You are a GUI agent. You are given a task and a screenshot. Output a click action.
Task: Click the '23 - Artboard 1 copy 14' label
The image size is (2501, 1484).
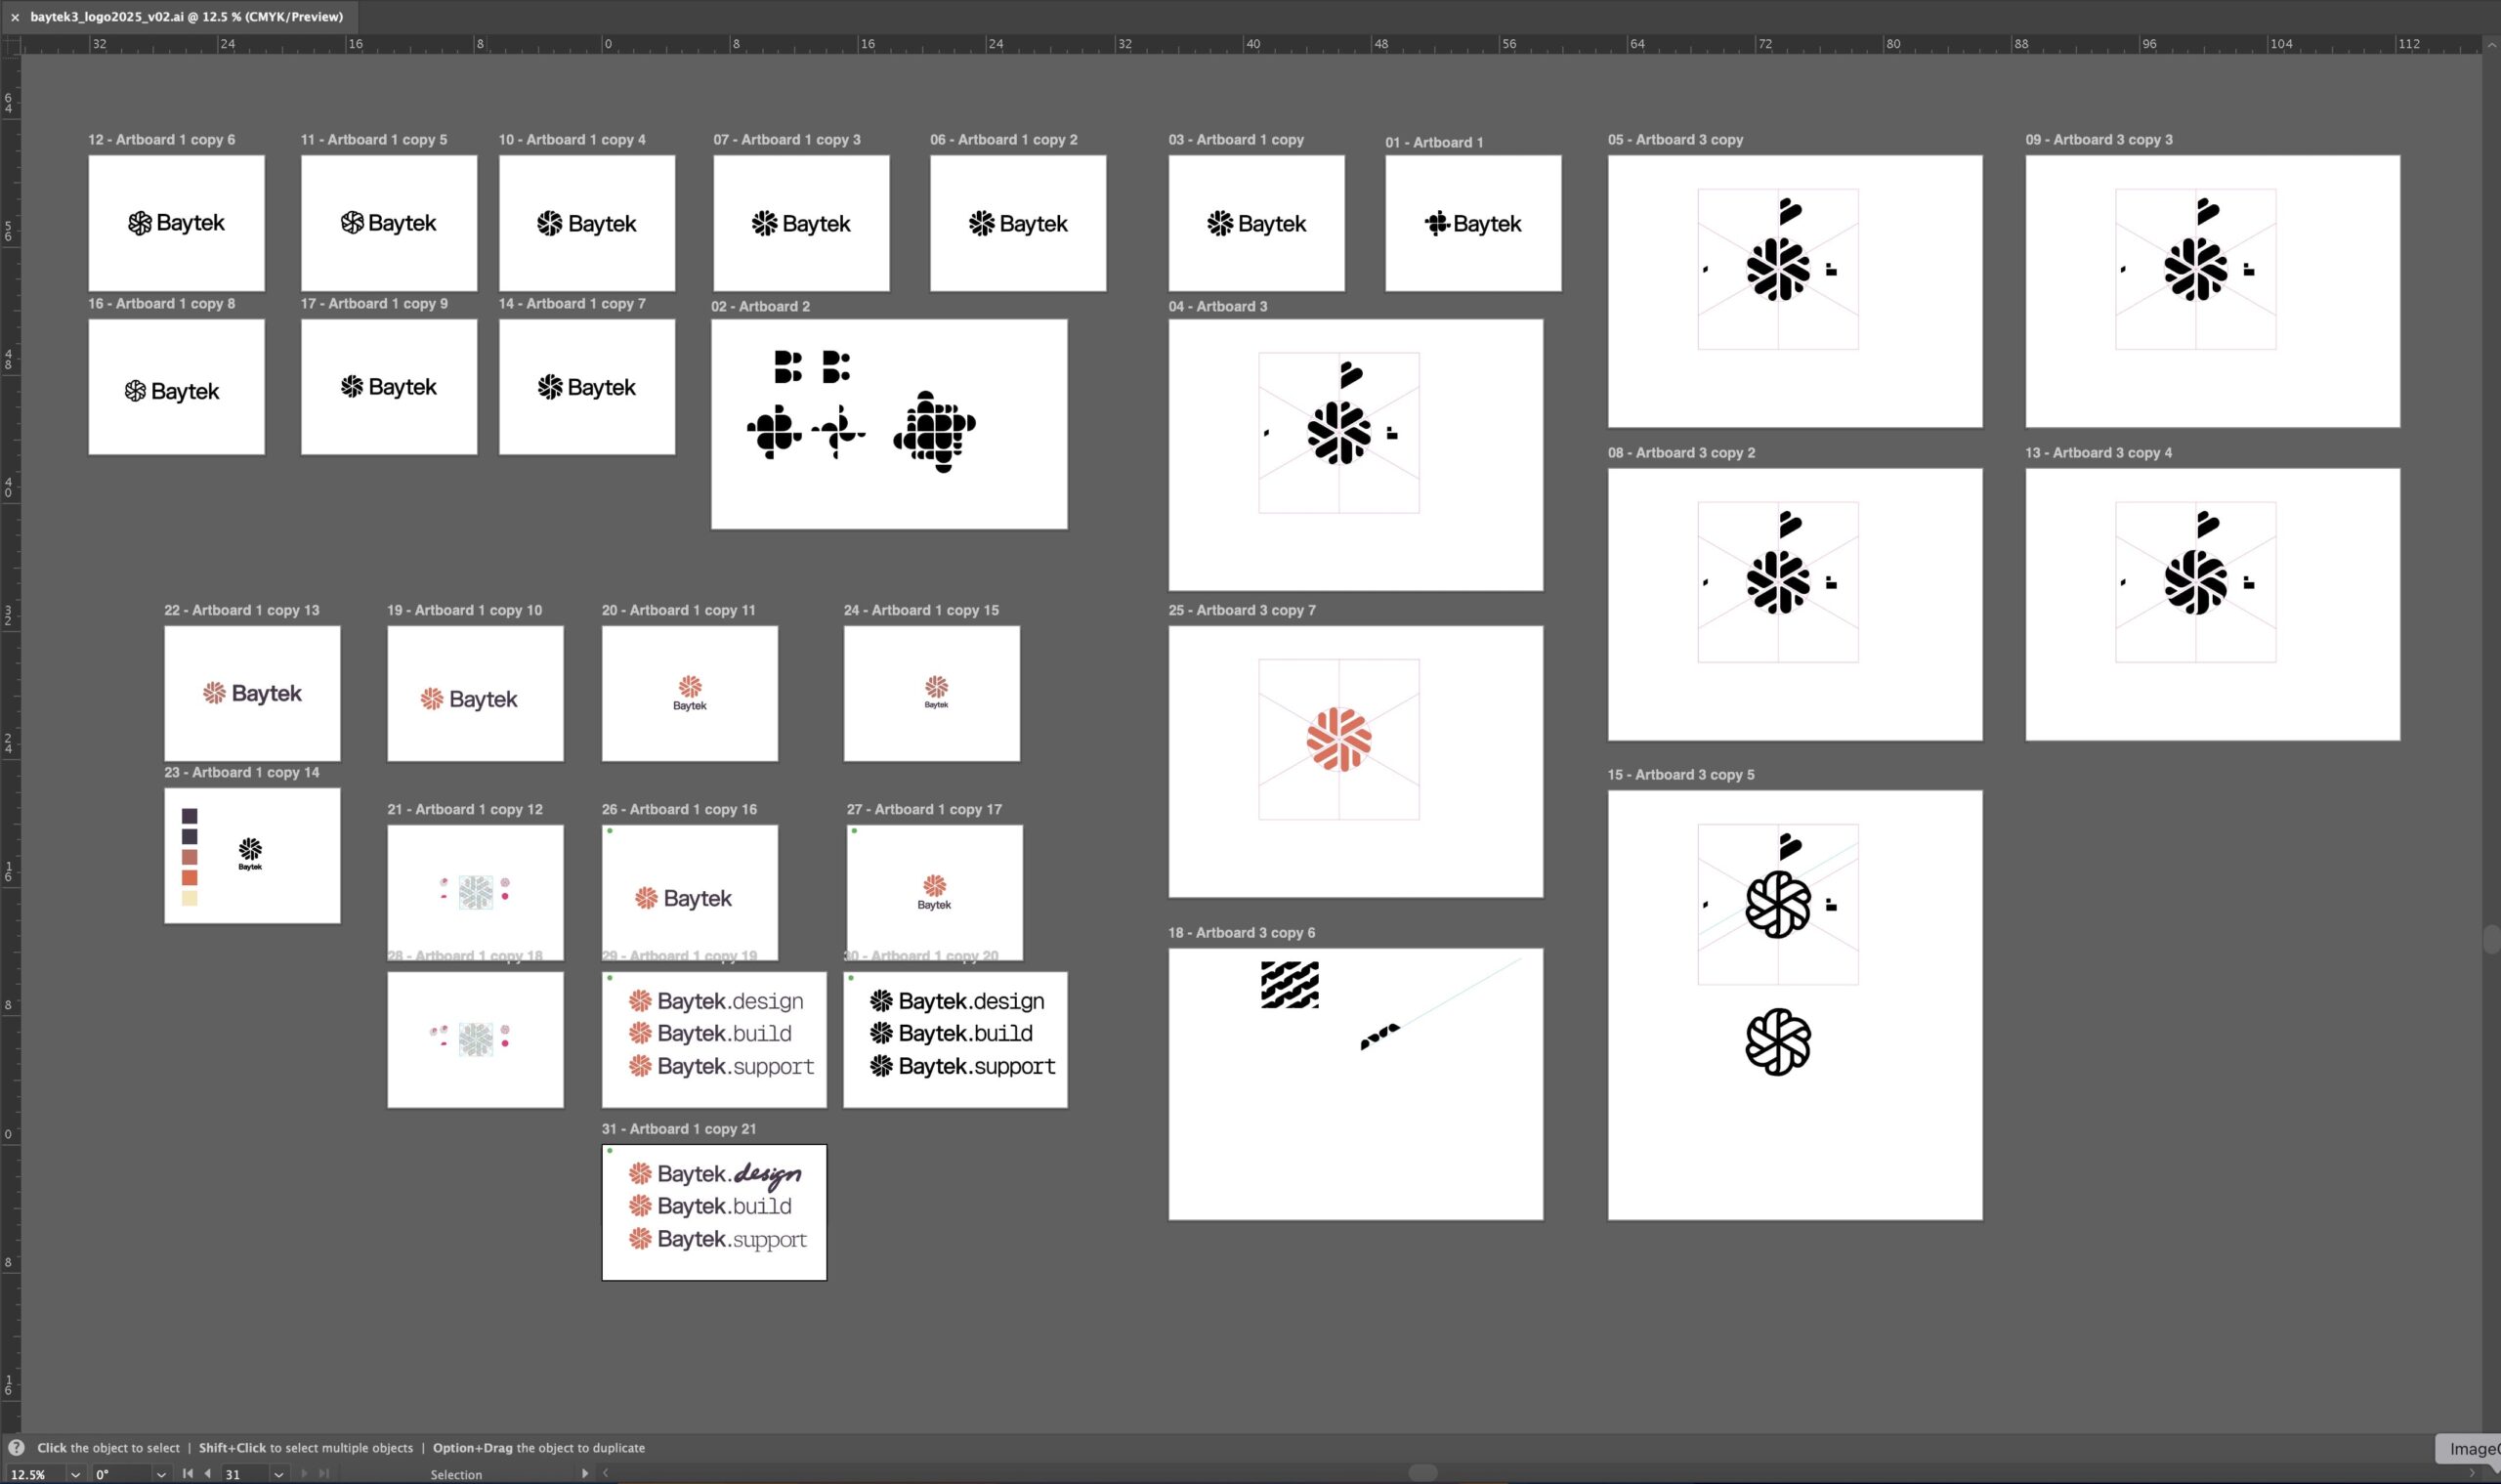pyautogui.click(x=241, y=772)
